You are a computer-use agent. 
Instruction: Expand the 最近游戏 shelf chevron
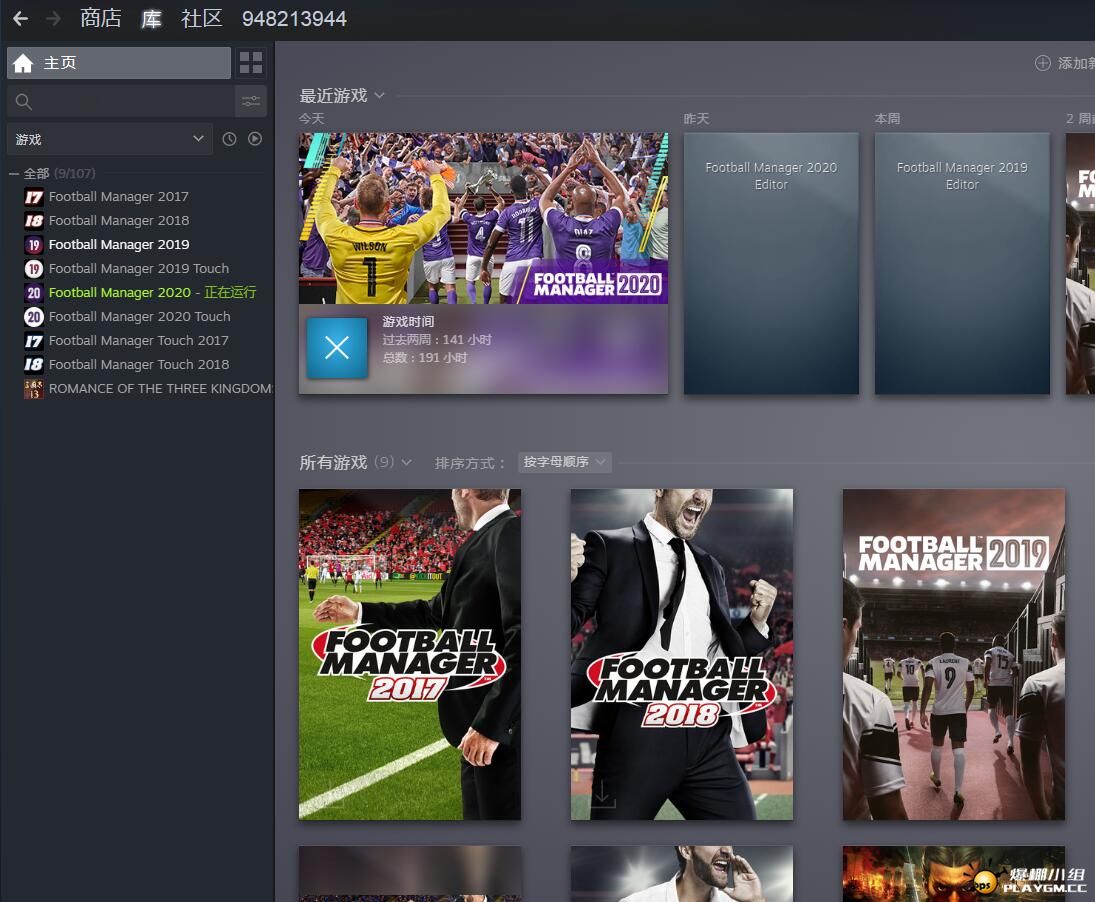[x=380, y=96]
